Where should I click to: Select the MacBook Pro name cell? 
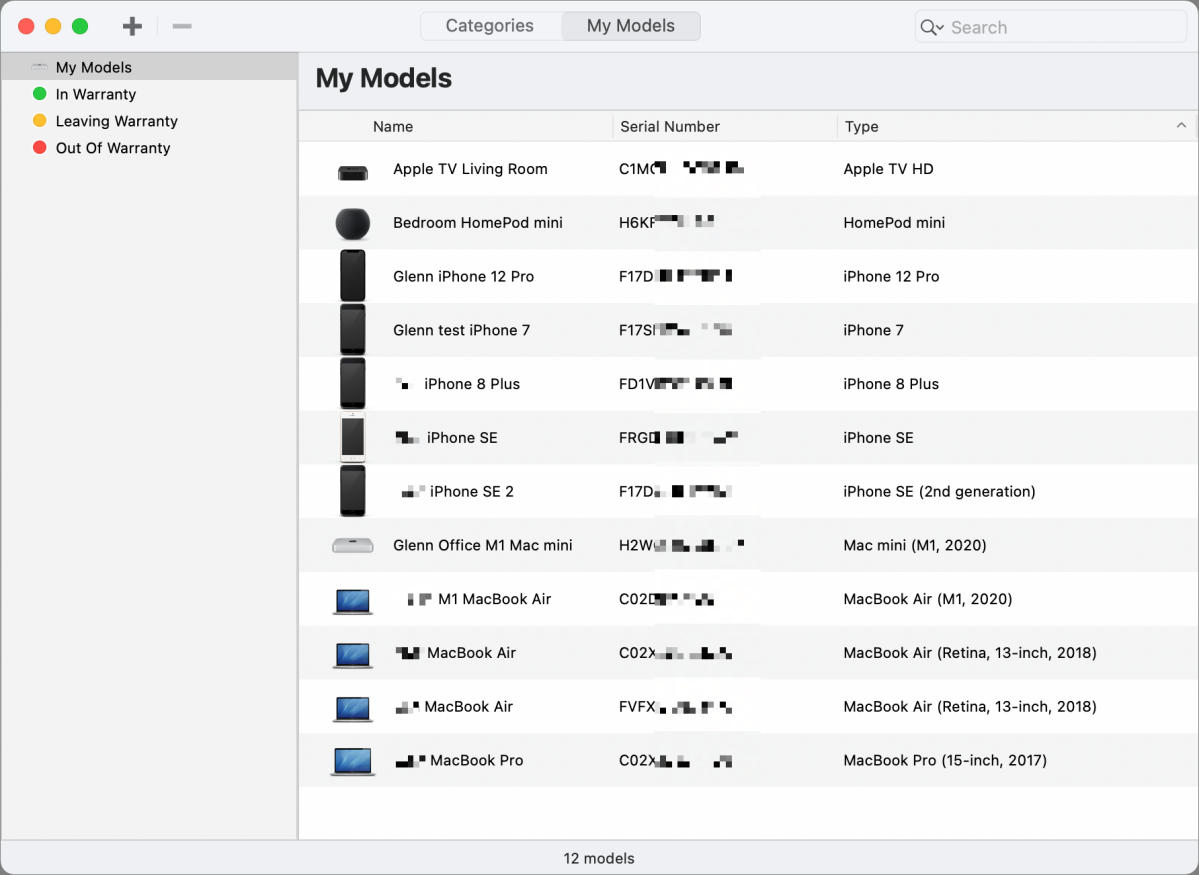click(459, 760)
